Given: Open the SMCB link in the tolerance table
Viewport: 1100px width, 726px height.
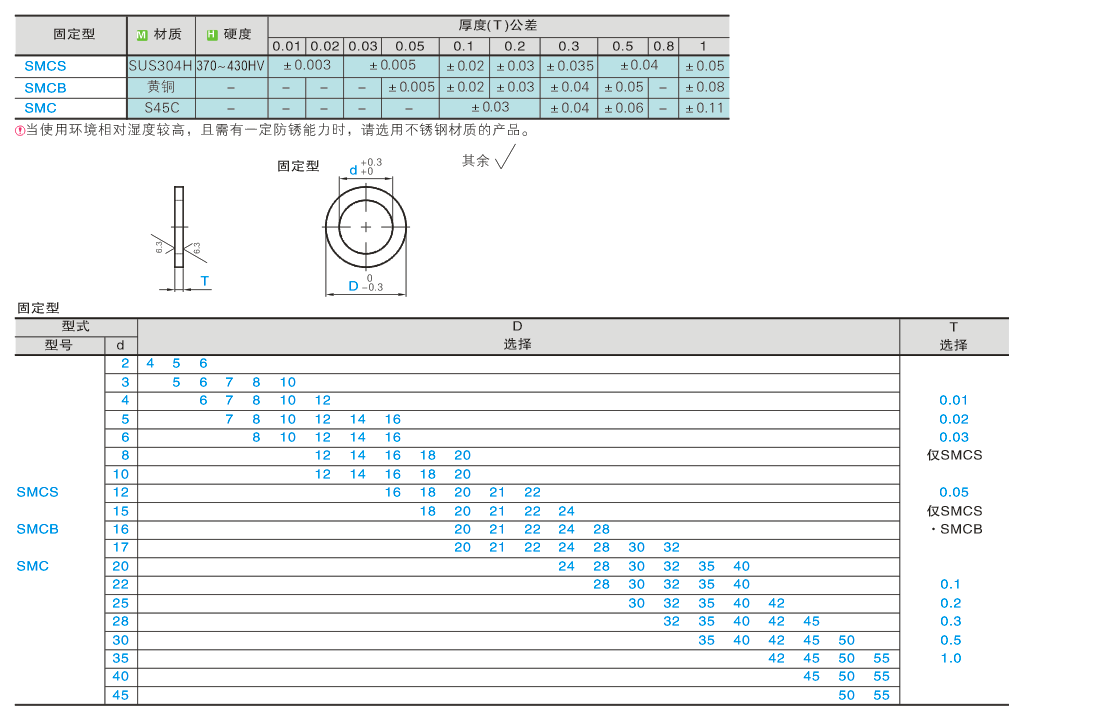Looking at the screenshot, I should [x=45, y=88].
